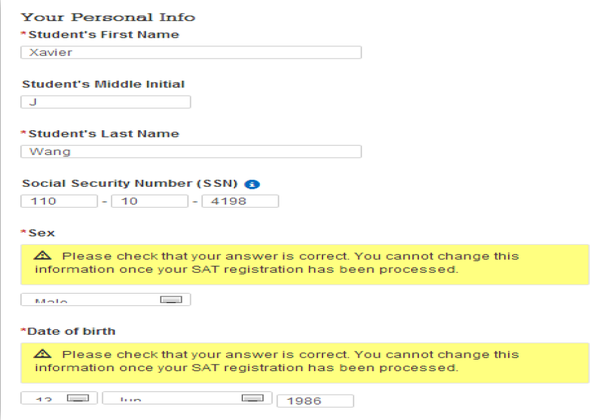Viewport: 600px width, 420px height.
Task: Click the Student's First Name label
Action: [104, 35]
